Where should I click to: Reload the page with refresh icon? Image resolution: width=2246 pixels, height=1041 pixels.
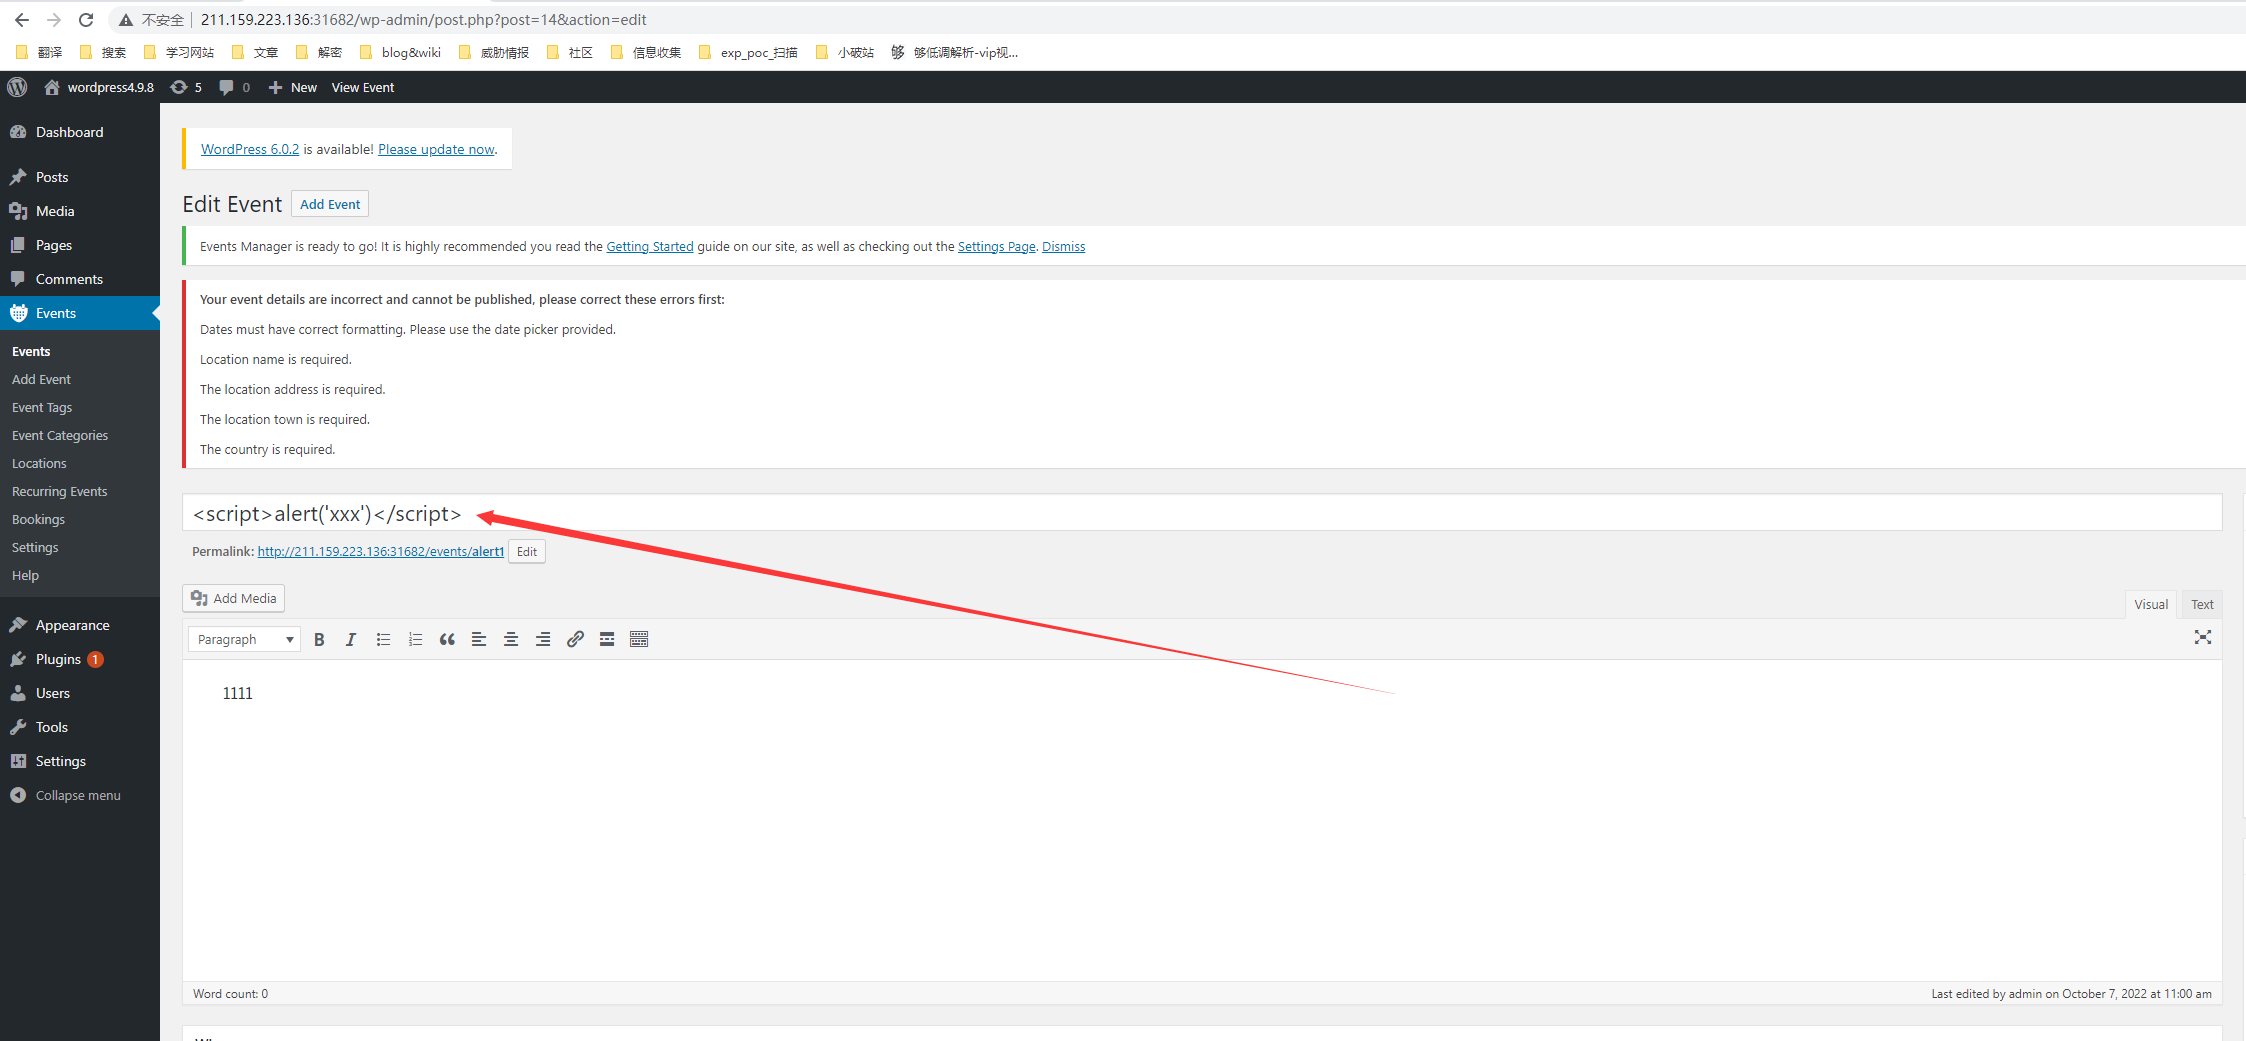[x=86, y=20]
